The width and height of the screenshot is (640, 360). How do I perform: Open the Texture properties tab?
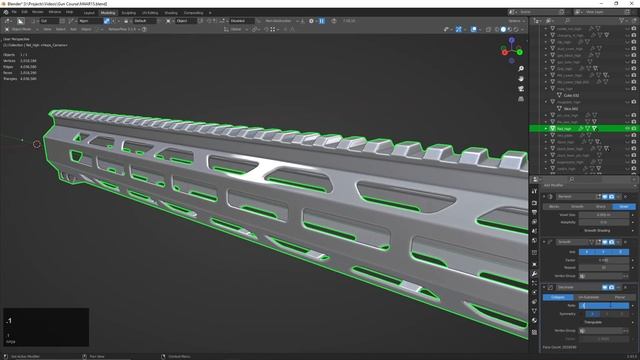[534, 332]
